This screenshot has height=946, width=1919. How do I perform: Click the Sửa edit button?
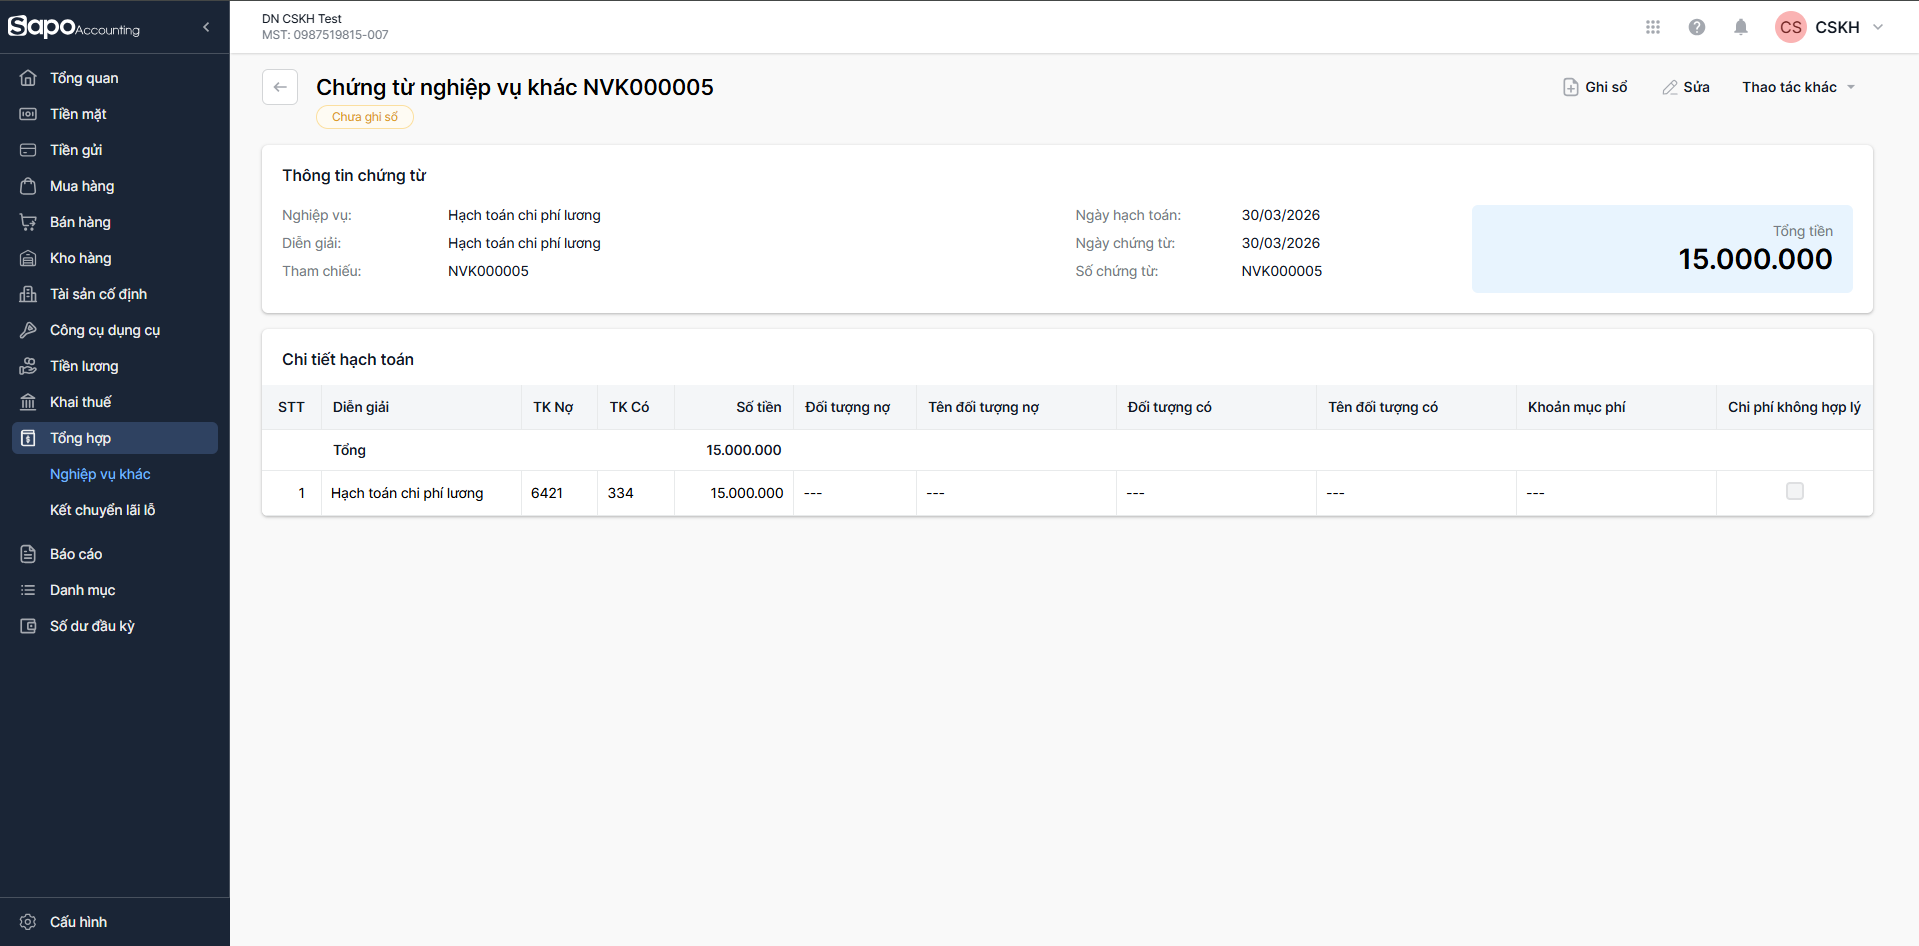(1686, 87)
